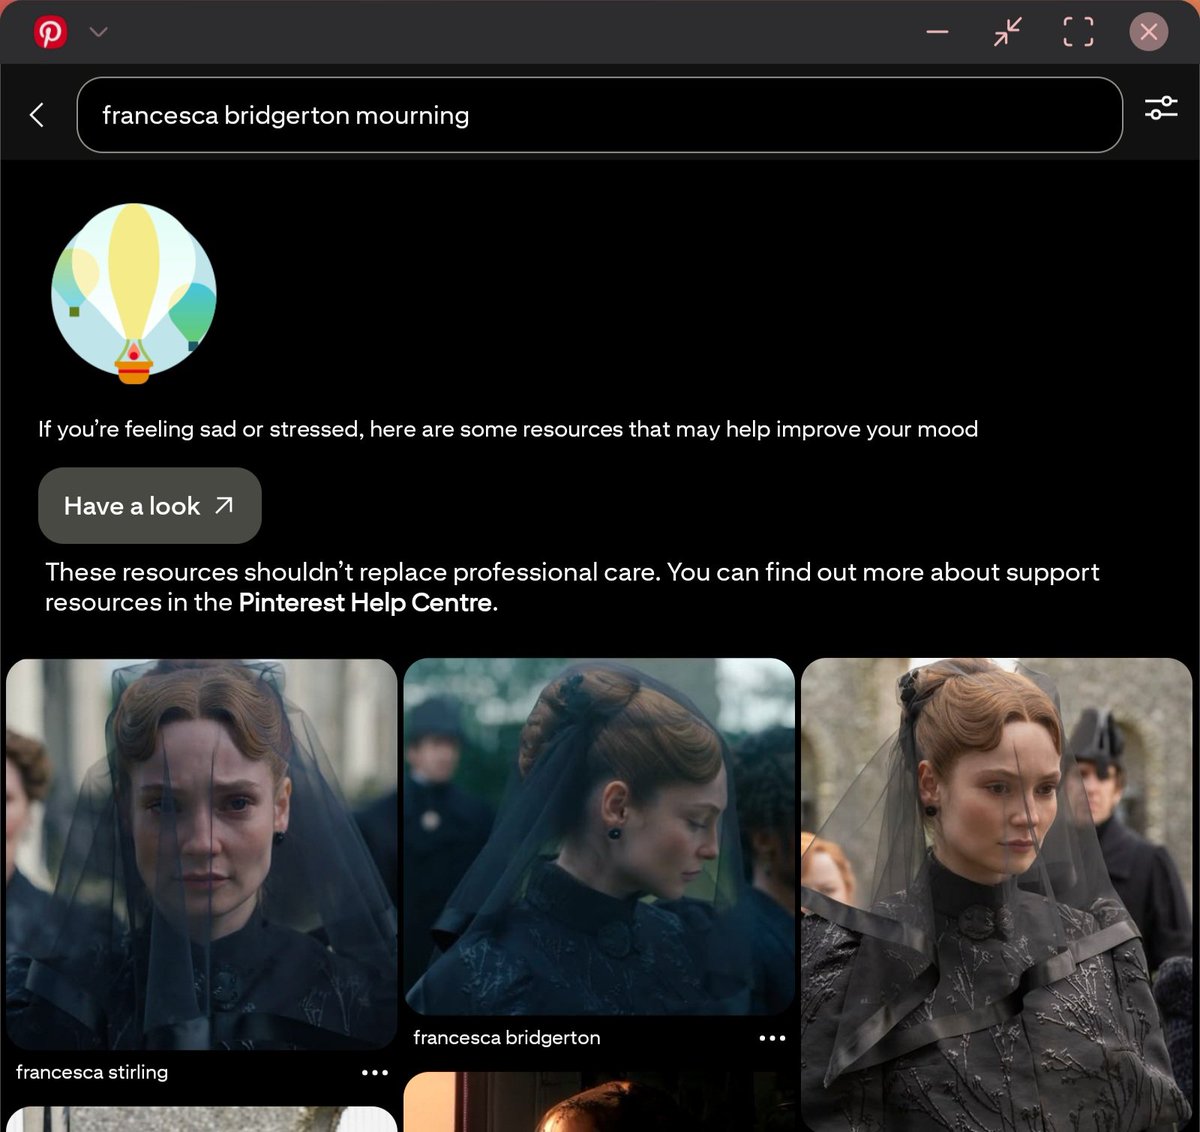Close the window with the X button
Viewport: 1200px width, 1132px height.
click(1149, 32)
